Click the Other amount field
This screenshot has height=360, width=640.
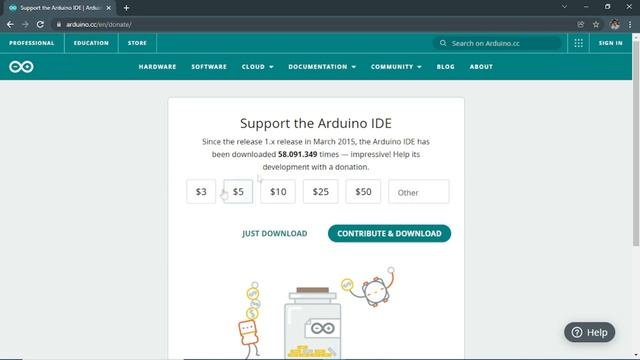coord(419,191)
